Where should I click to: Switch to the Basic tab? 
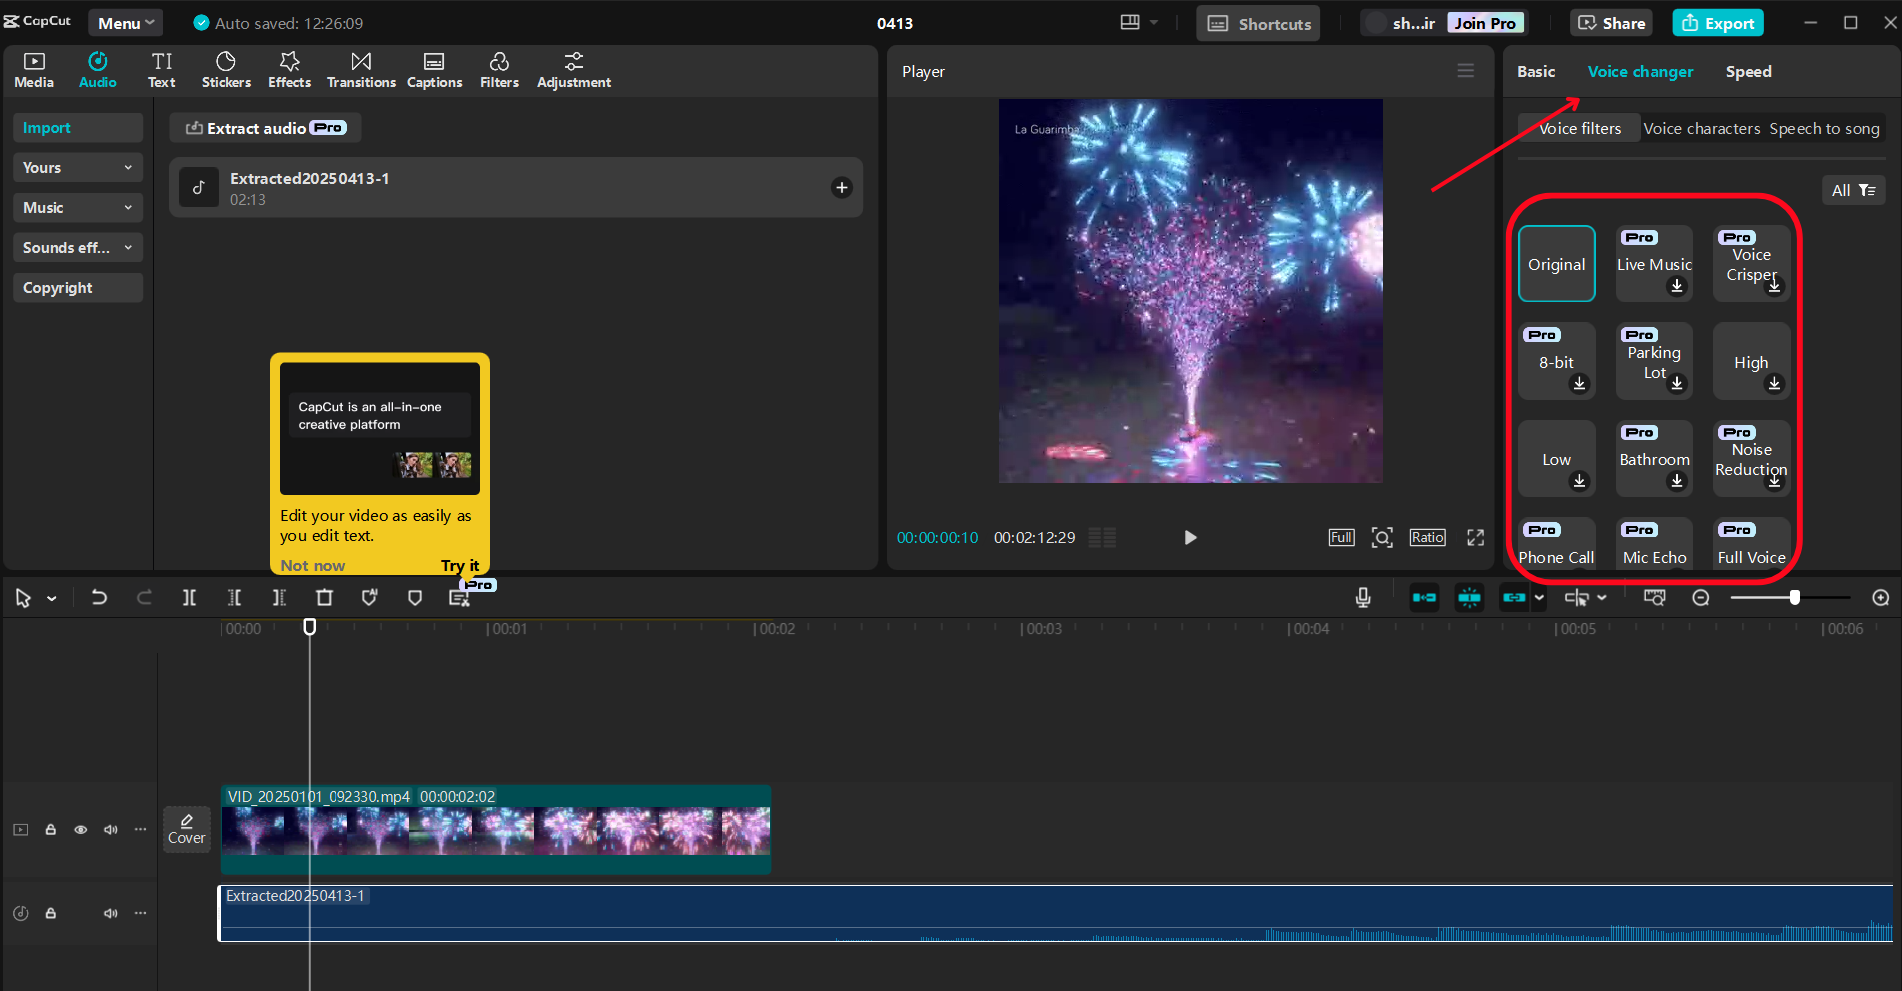tap(1536, 71)
